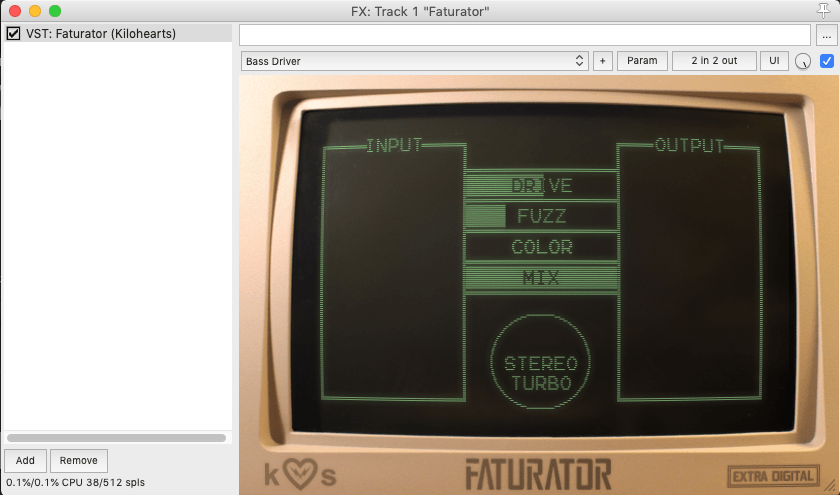This screenshot has height=495, width=840.
Task: Adjust the MIX slider
Action: [541, 278]
